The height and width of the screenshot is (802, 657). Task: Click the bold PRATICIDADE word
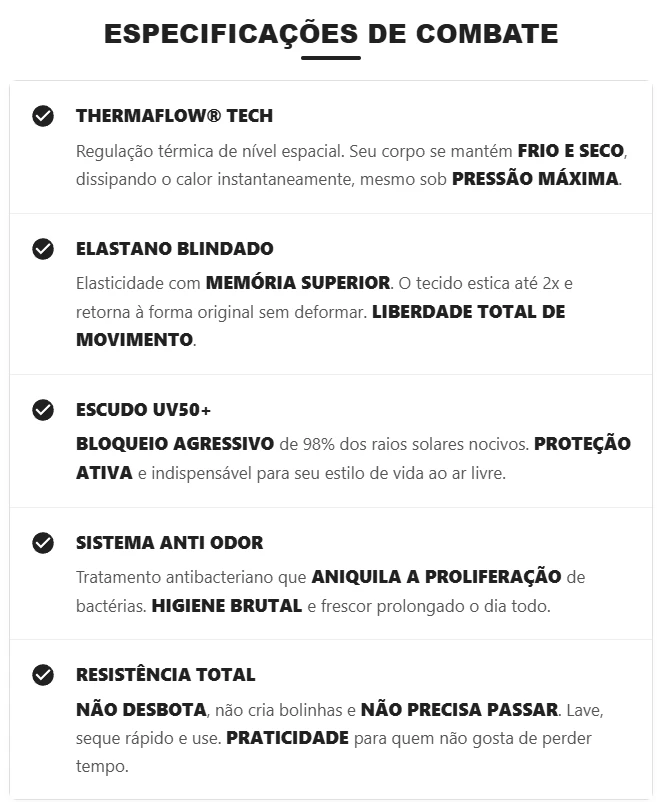[x=288, y=739]
